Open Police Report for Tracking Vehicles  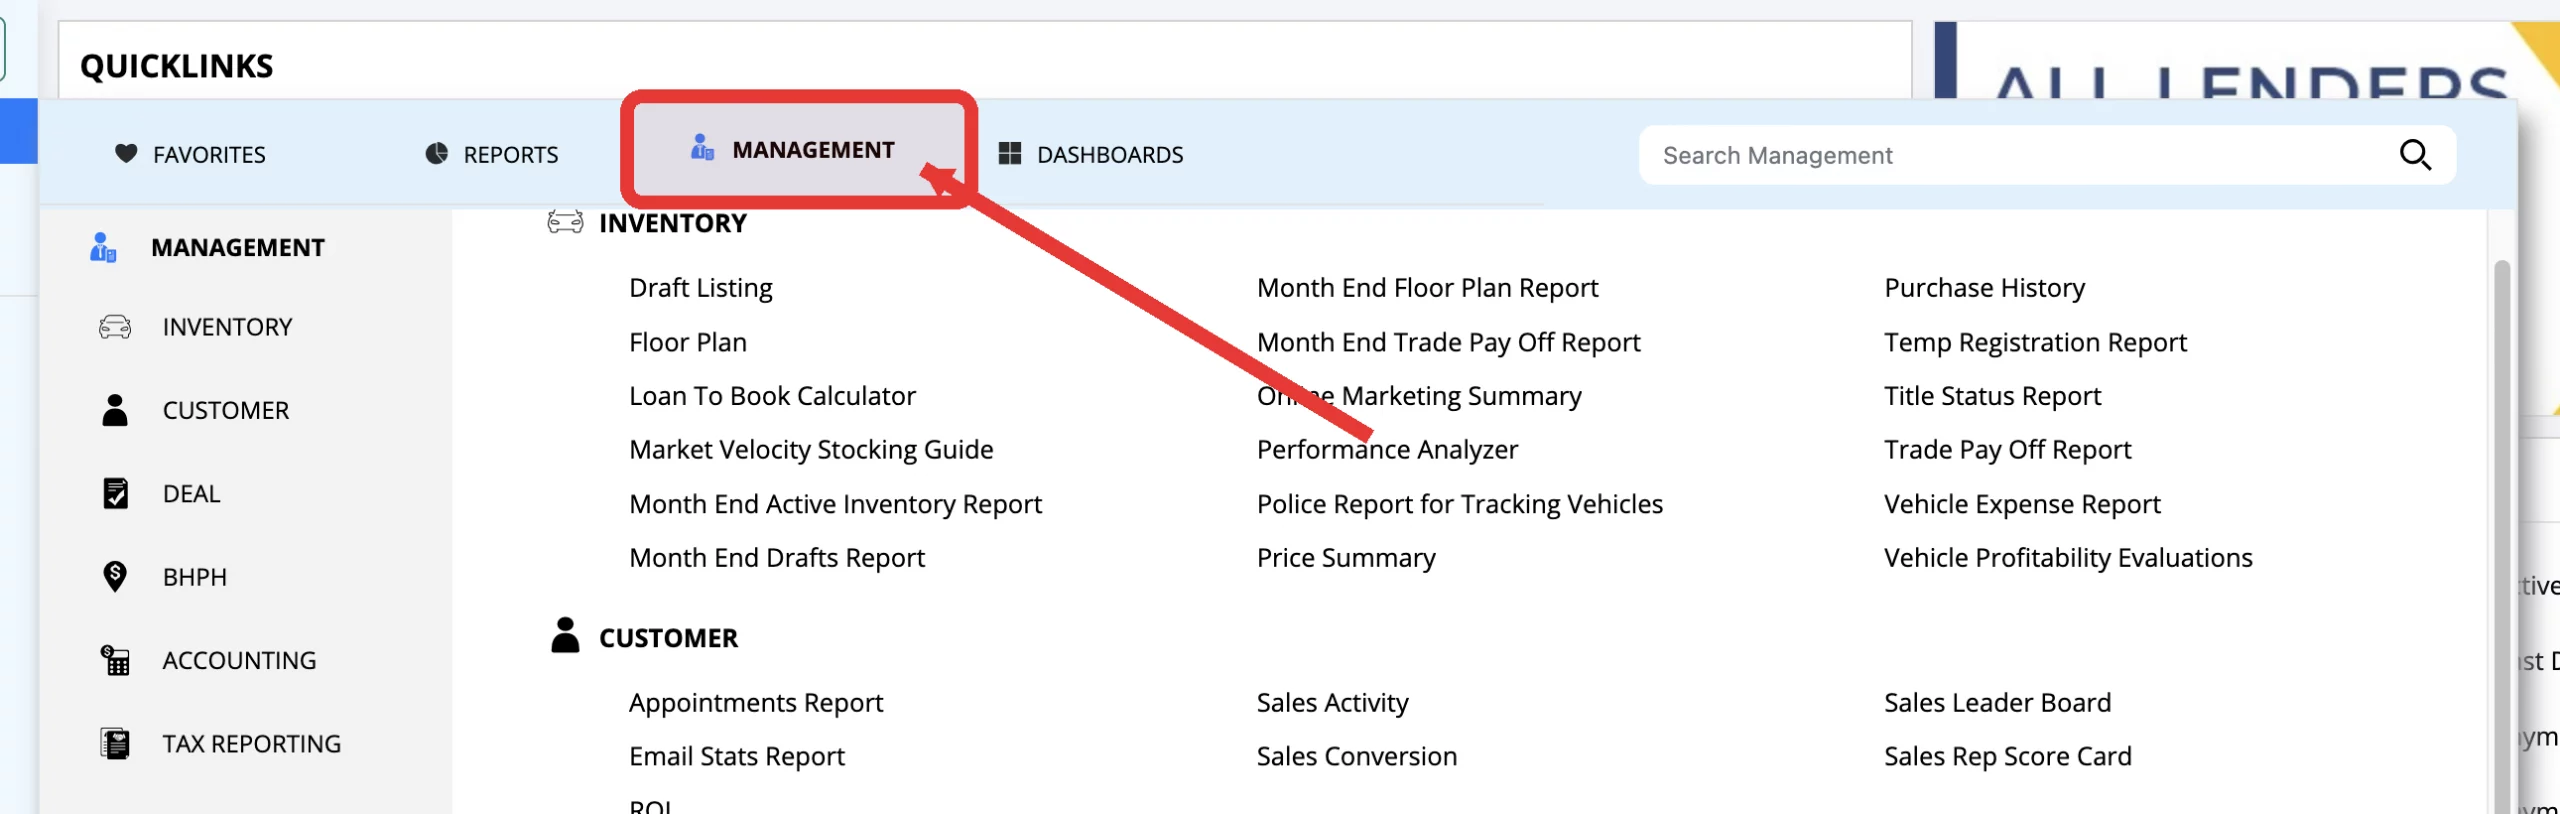[x=1460, y=504]
